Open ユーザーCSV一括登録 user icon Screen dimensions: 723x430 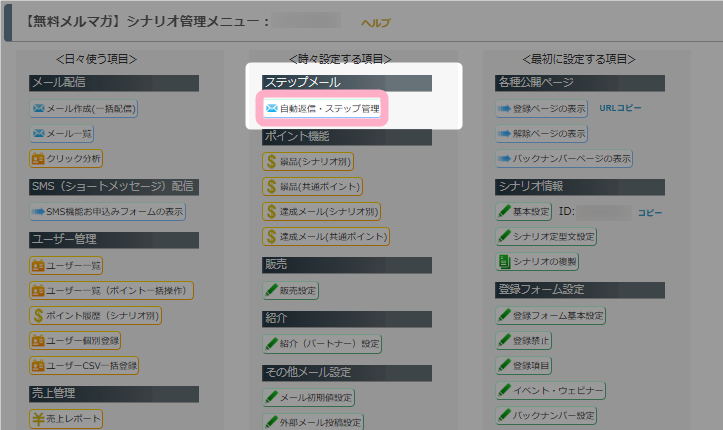click(40, 366)
